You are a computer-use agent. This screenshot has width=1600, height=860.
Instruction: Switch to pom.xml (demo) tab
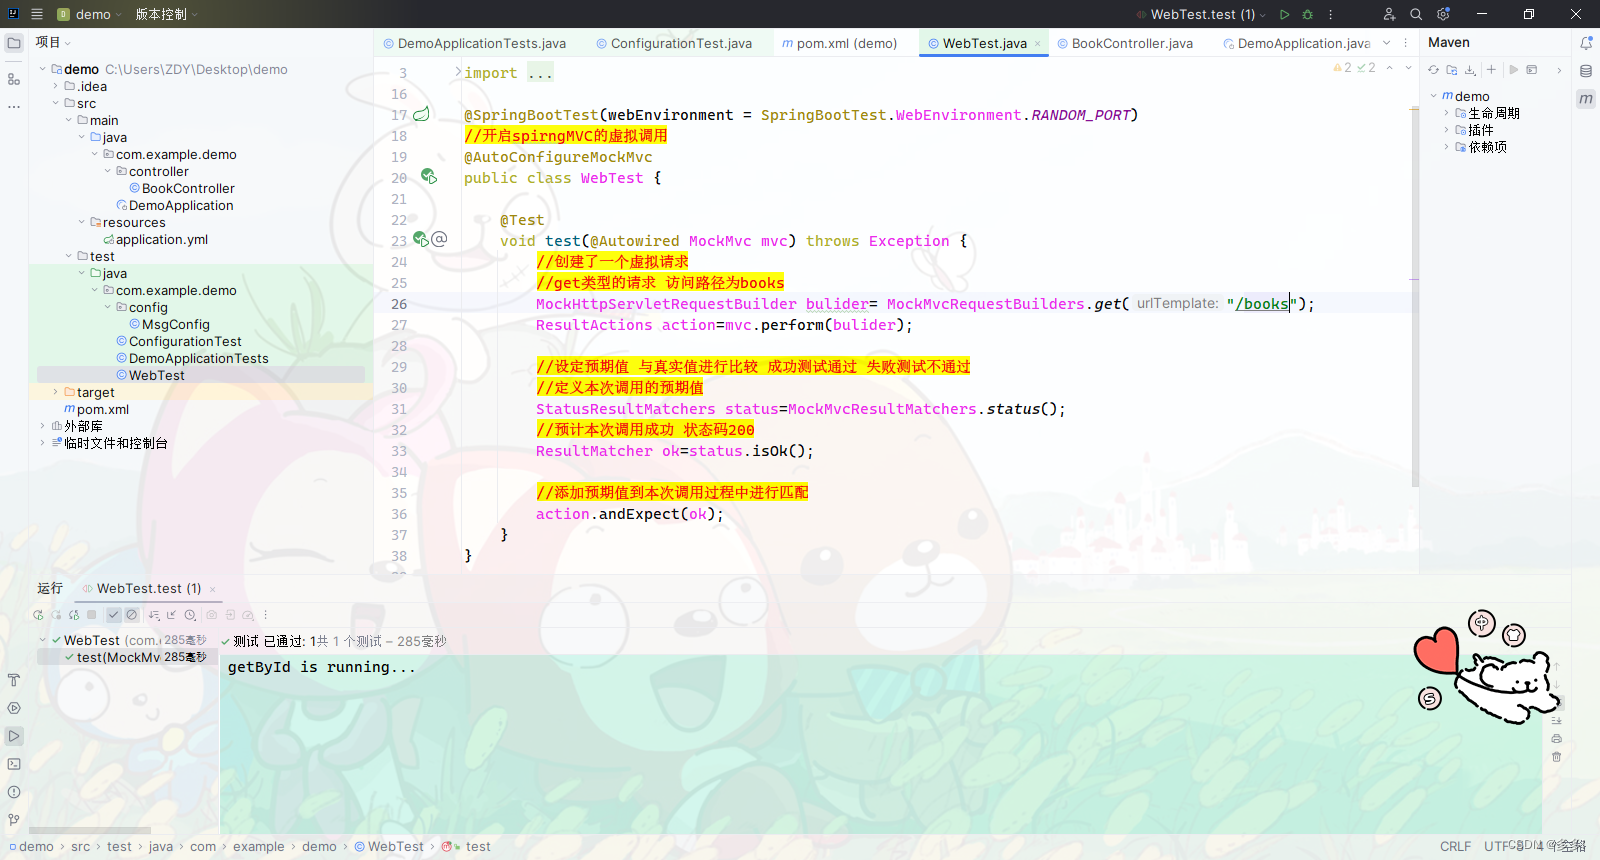tap(839, 43)
